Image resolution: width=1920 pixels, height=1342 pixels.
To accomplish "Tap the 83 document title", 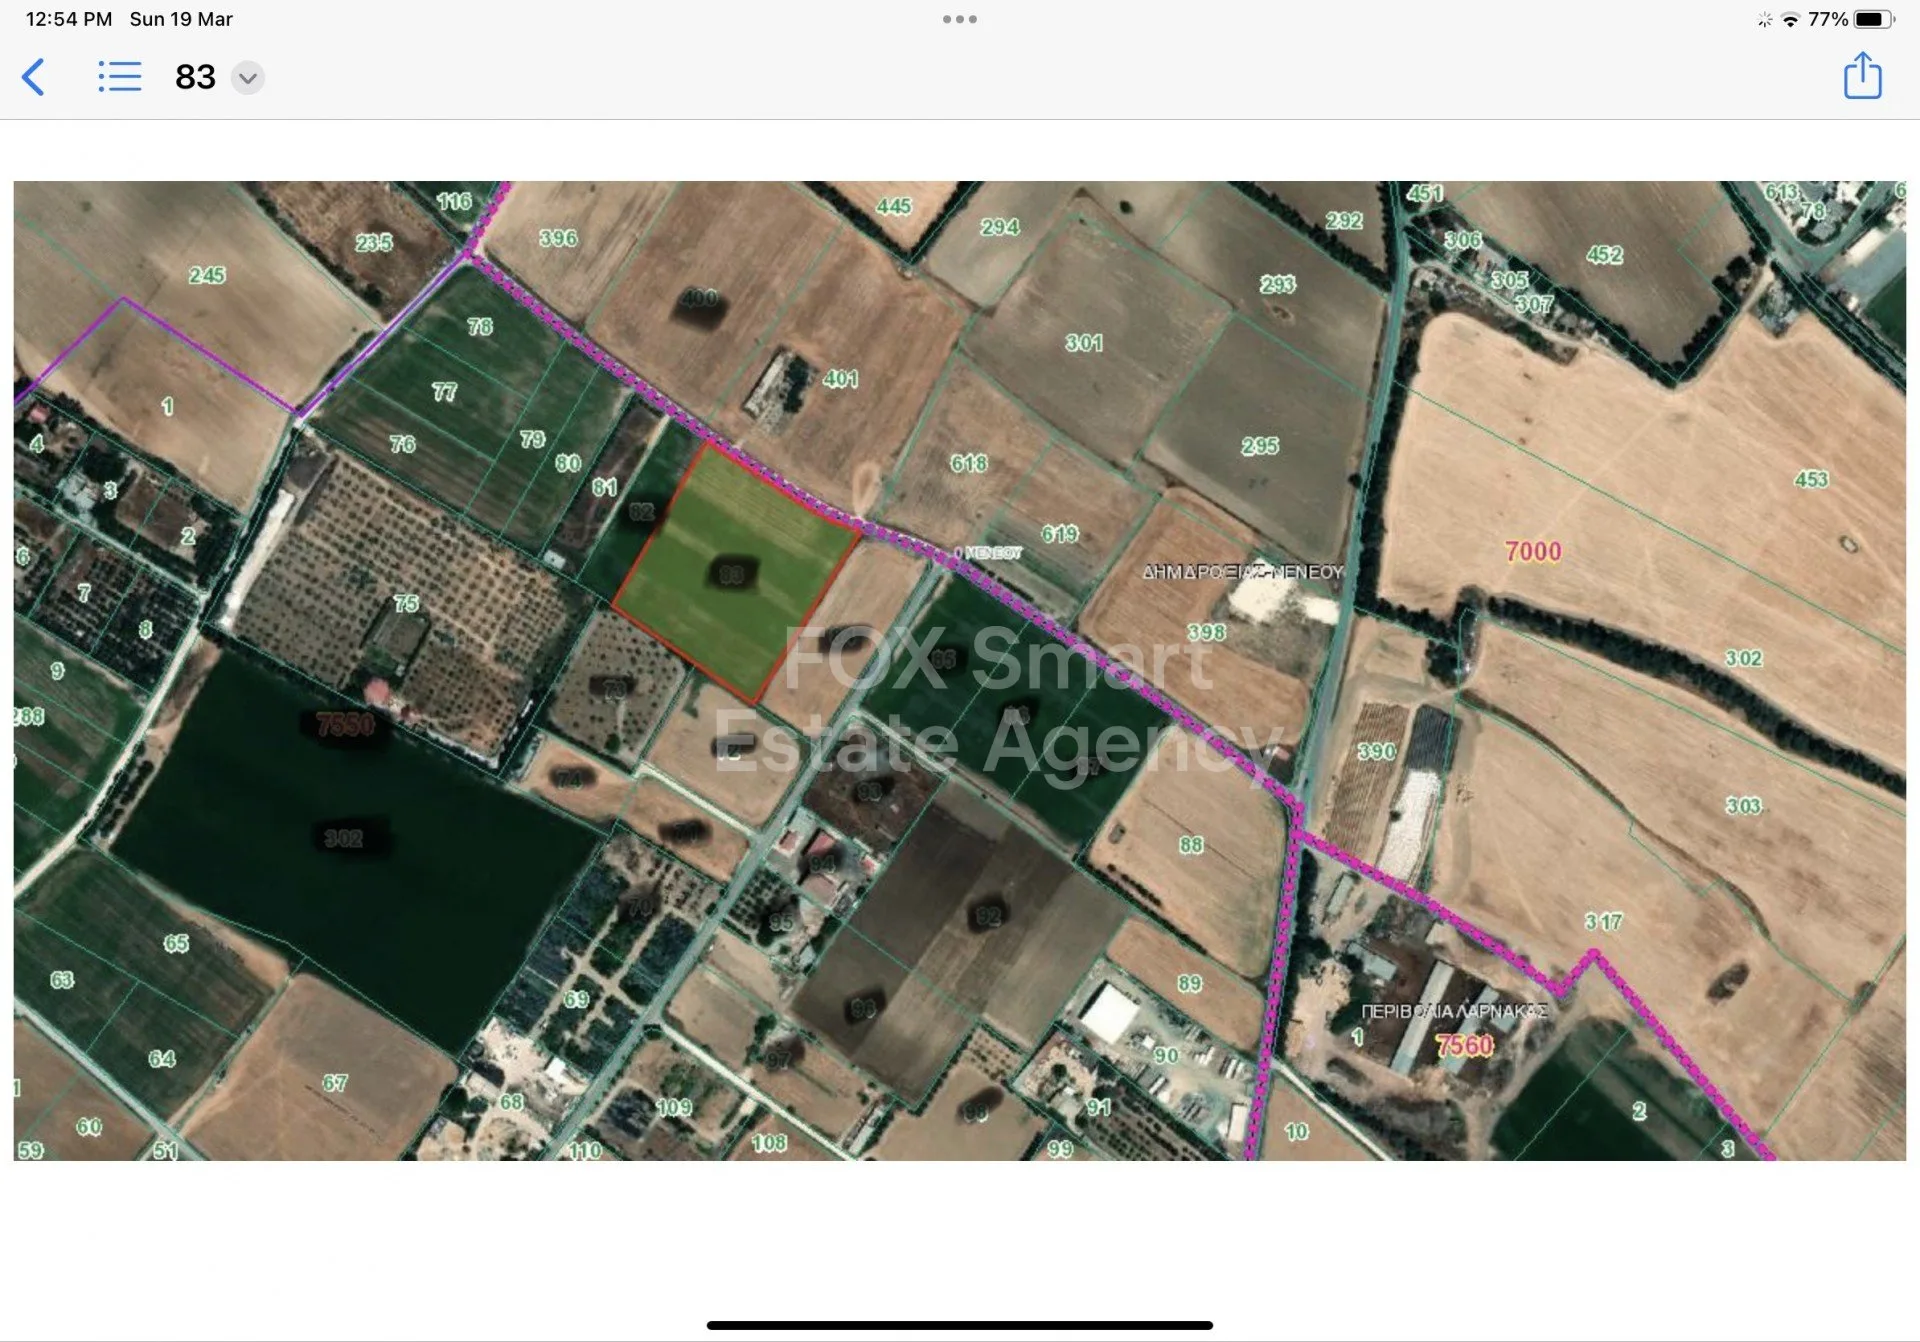I will pyautogui.click(x=195, y=77).
